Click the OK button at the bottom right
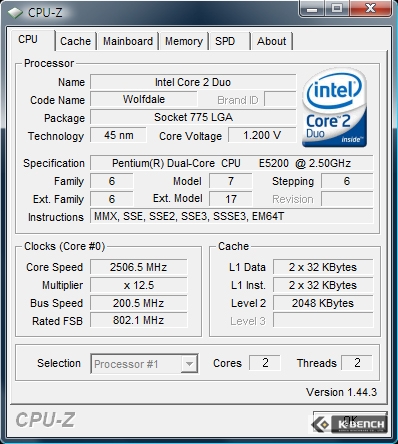The height and width of the screenshot is (444, 398). 350,422
